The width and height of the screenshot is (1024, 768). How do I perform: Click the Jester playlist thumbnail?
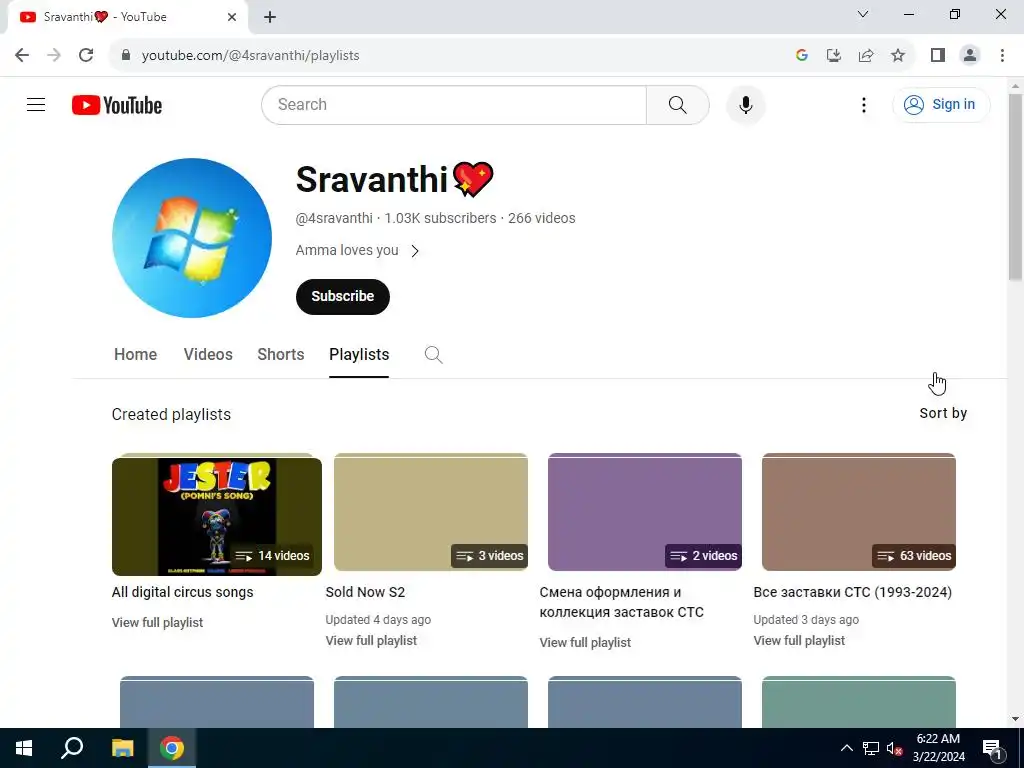click(216, 516)
